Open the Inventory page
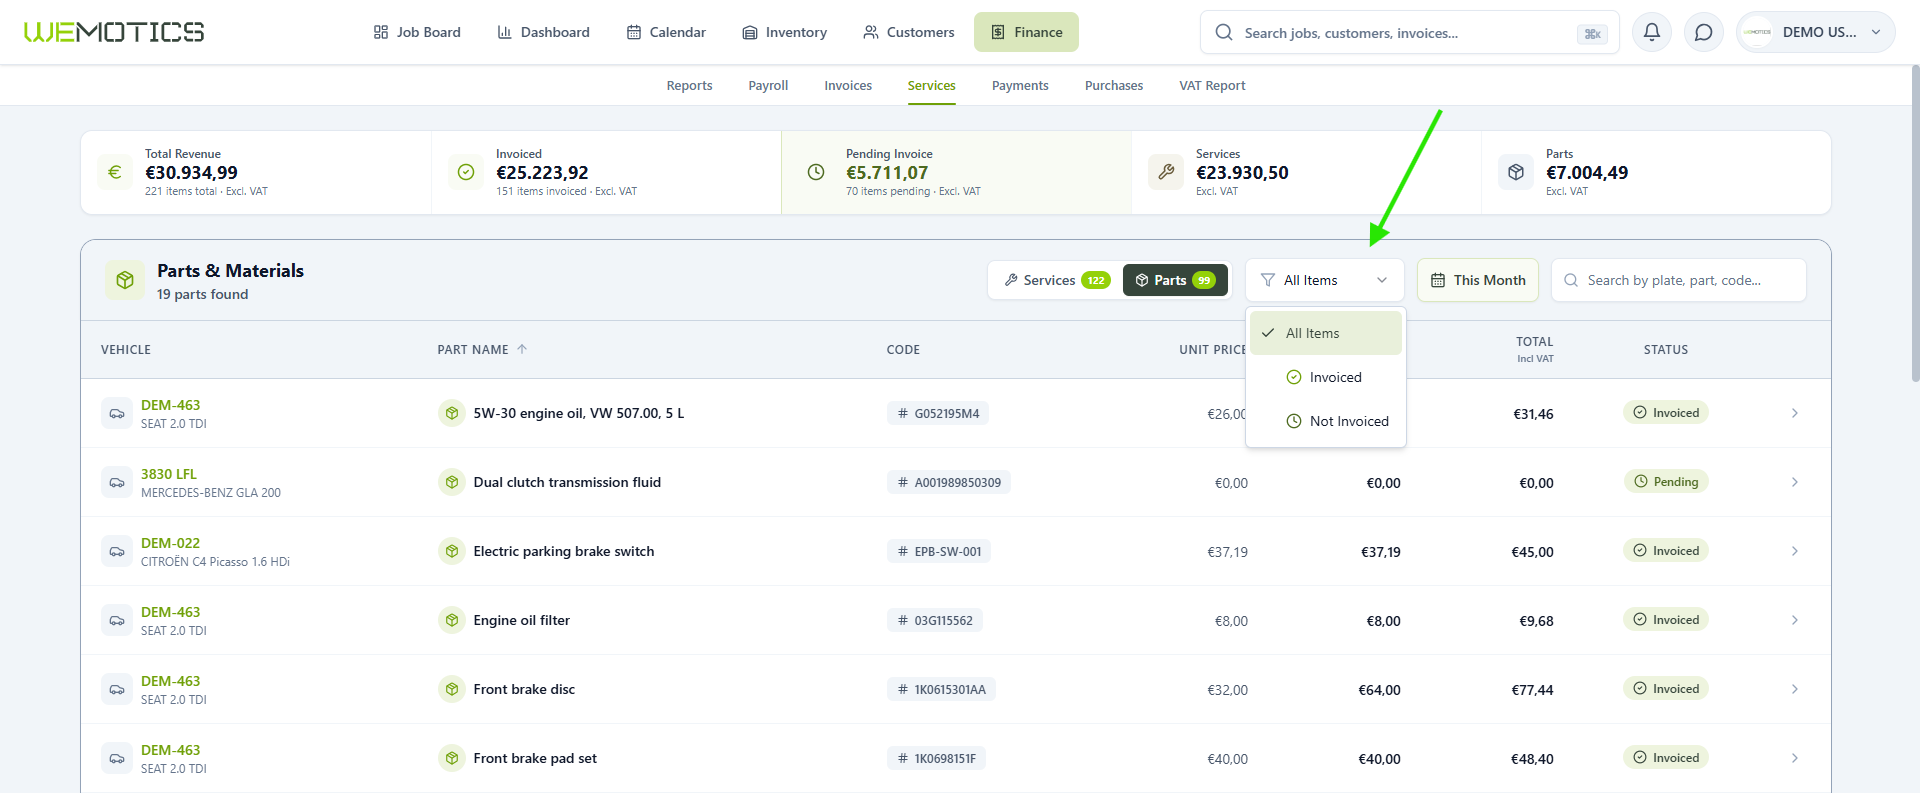This screenshot has height=793, width=1920. tap(785, 32)
